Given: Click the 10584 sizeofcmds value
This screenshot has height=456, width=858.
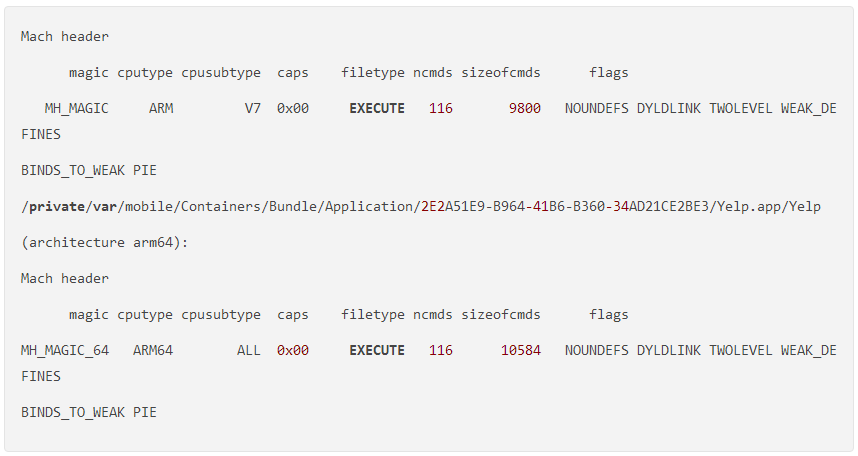Looking at the screenshot, I should tap(520, 350).
